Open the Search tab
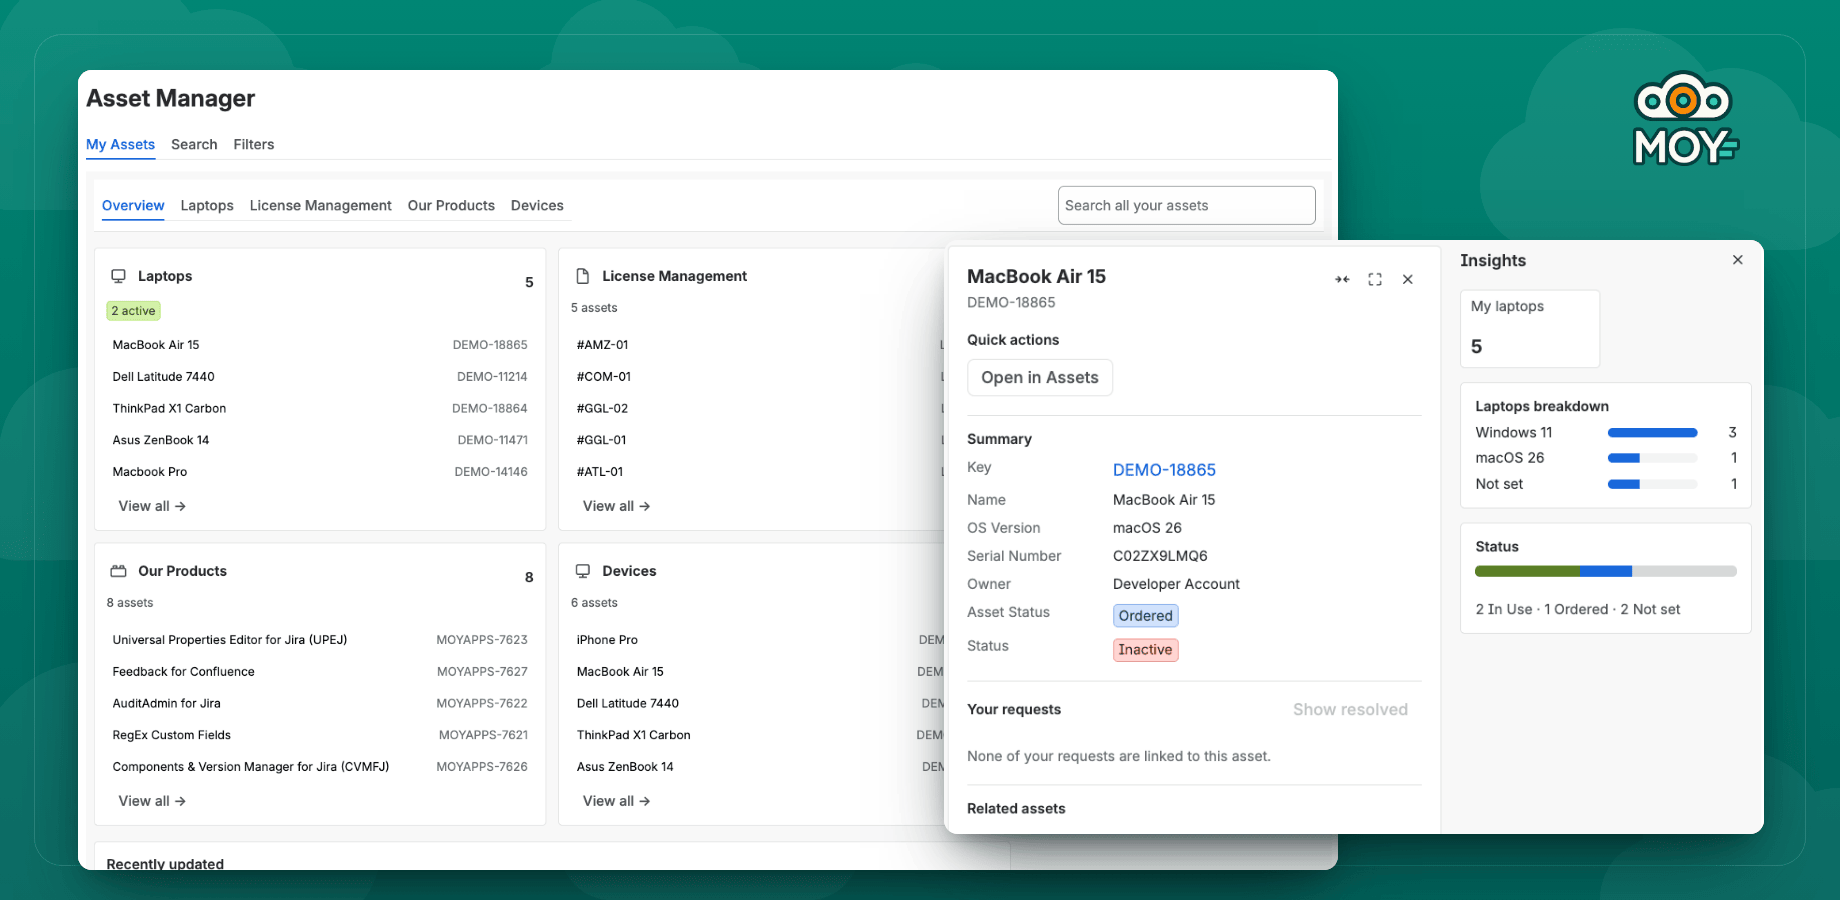 click(194, 144)
